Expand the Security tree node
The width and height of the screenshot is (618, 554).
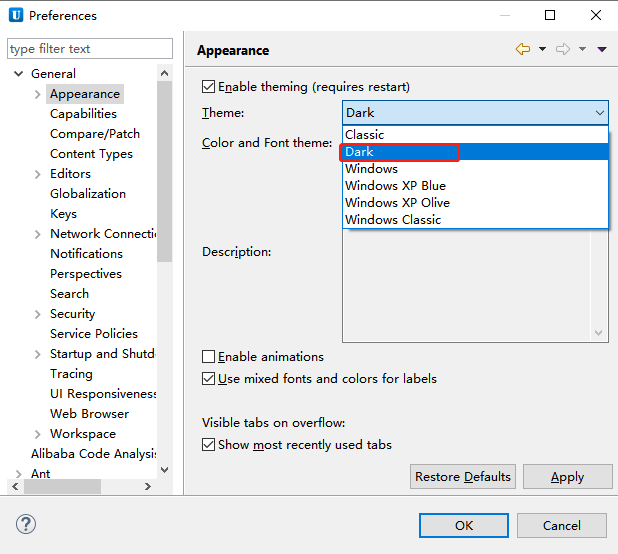tap(37, 314)
